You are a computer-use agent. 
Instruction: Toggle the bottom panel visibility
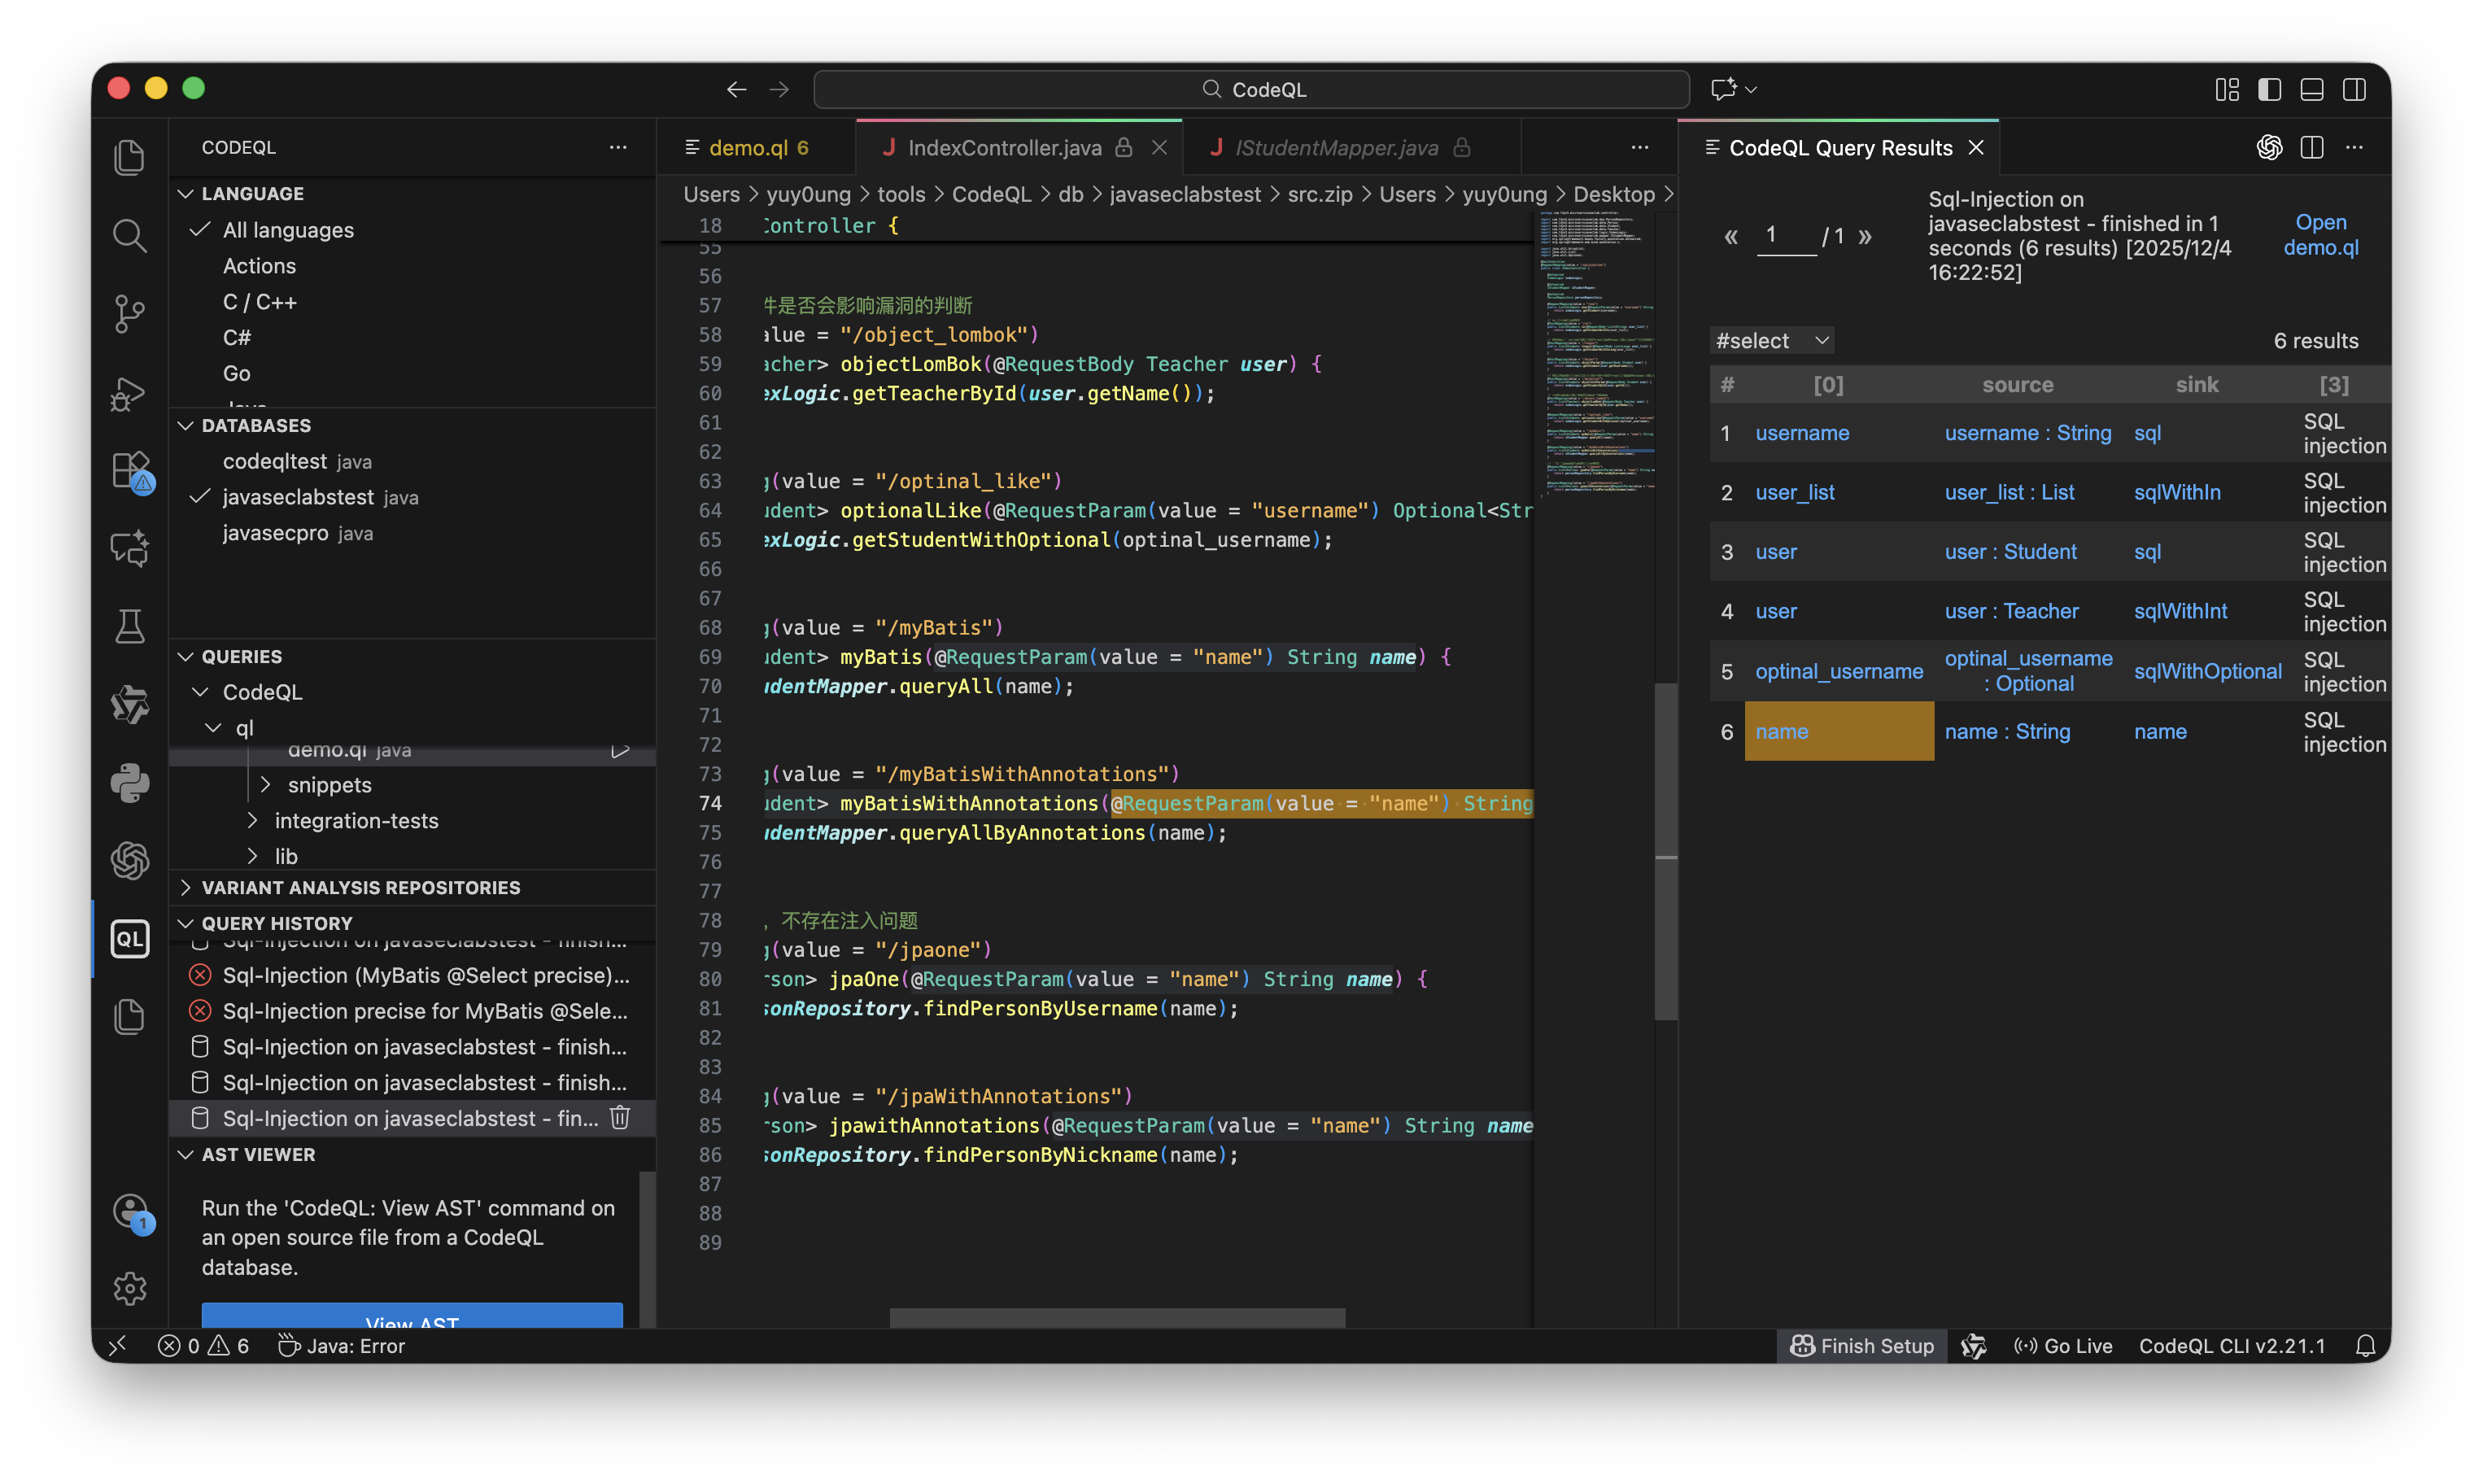pyautogui.click(x=2312, y=90)
